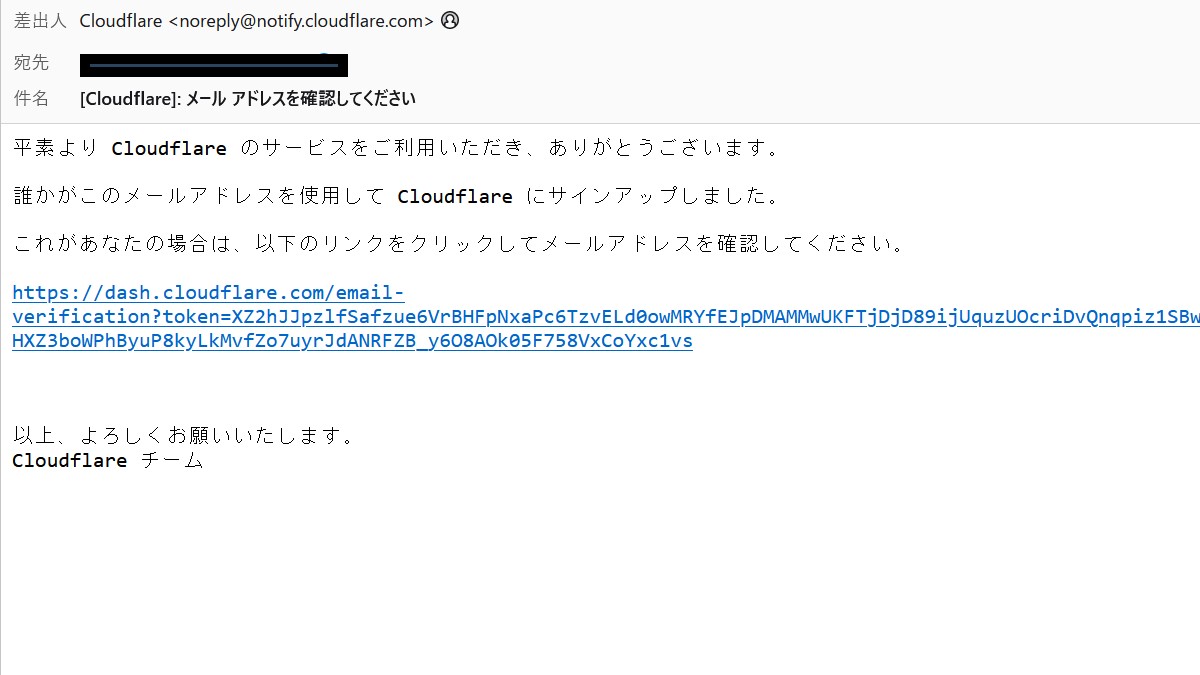This screenshot has height=675, width=1200.
Task: Click the final link line starting HXZ3boWPh
Action: coord(352,341)
